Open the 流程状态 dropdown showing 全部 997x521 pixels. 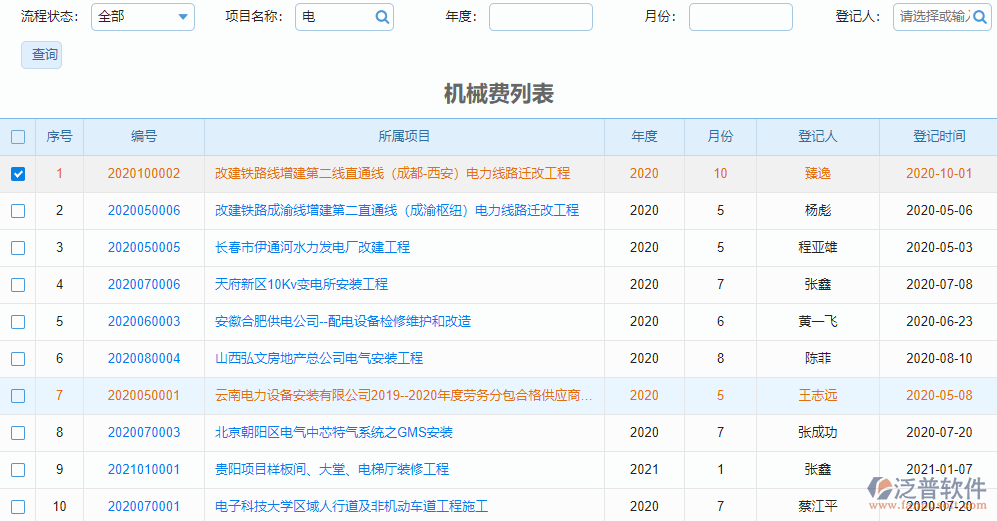click(x=143, y=17)
